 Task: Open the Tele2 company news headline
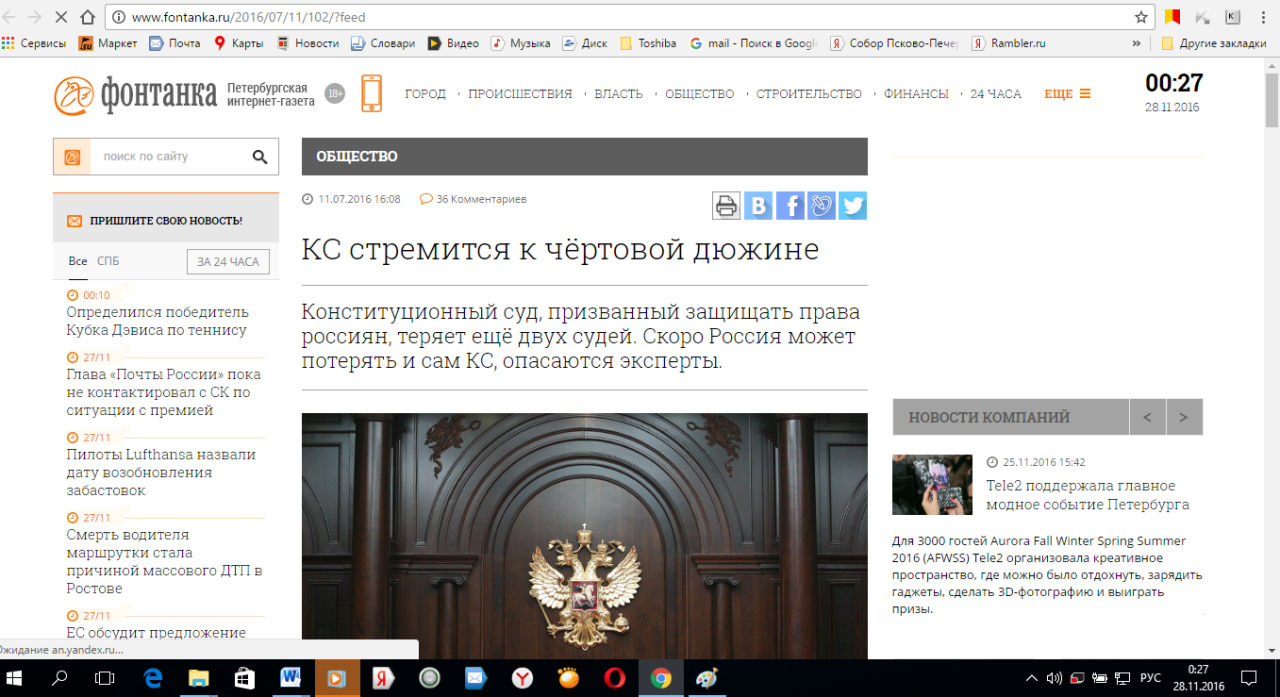[x=1088, y=495]
